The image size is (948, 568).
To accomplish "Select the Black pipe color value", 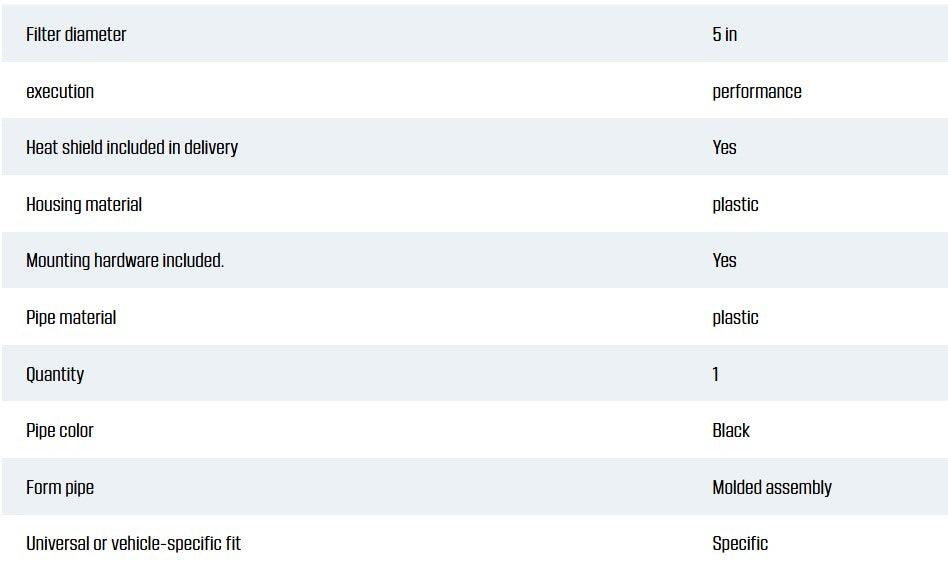I will (731, 430).
